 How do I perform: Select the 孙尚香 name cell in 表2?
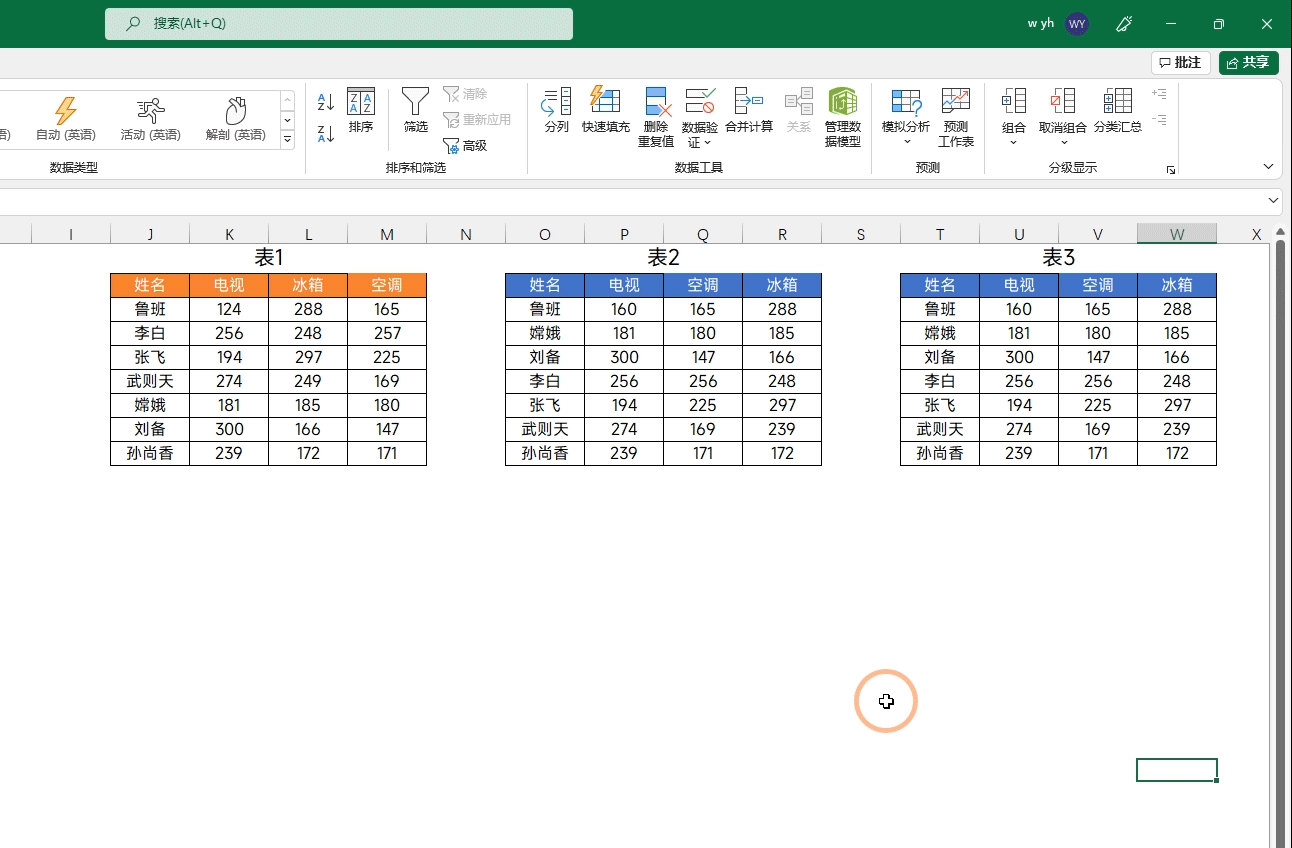click(545, 453)
